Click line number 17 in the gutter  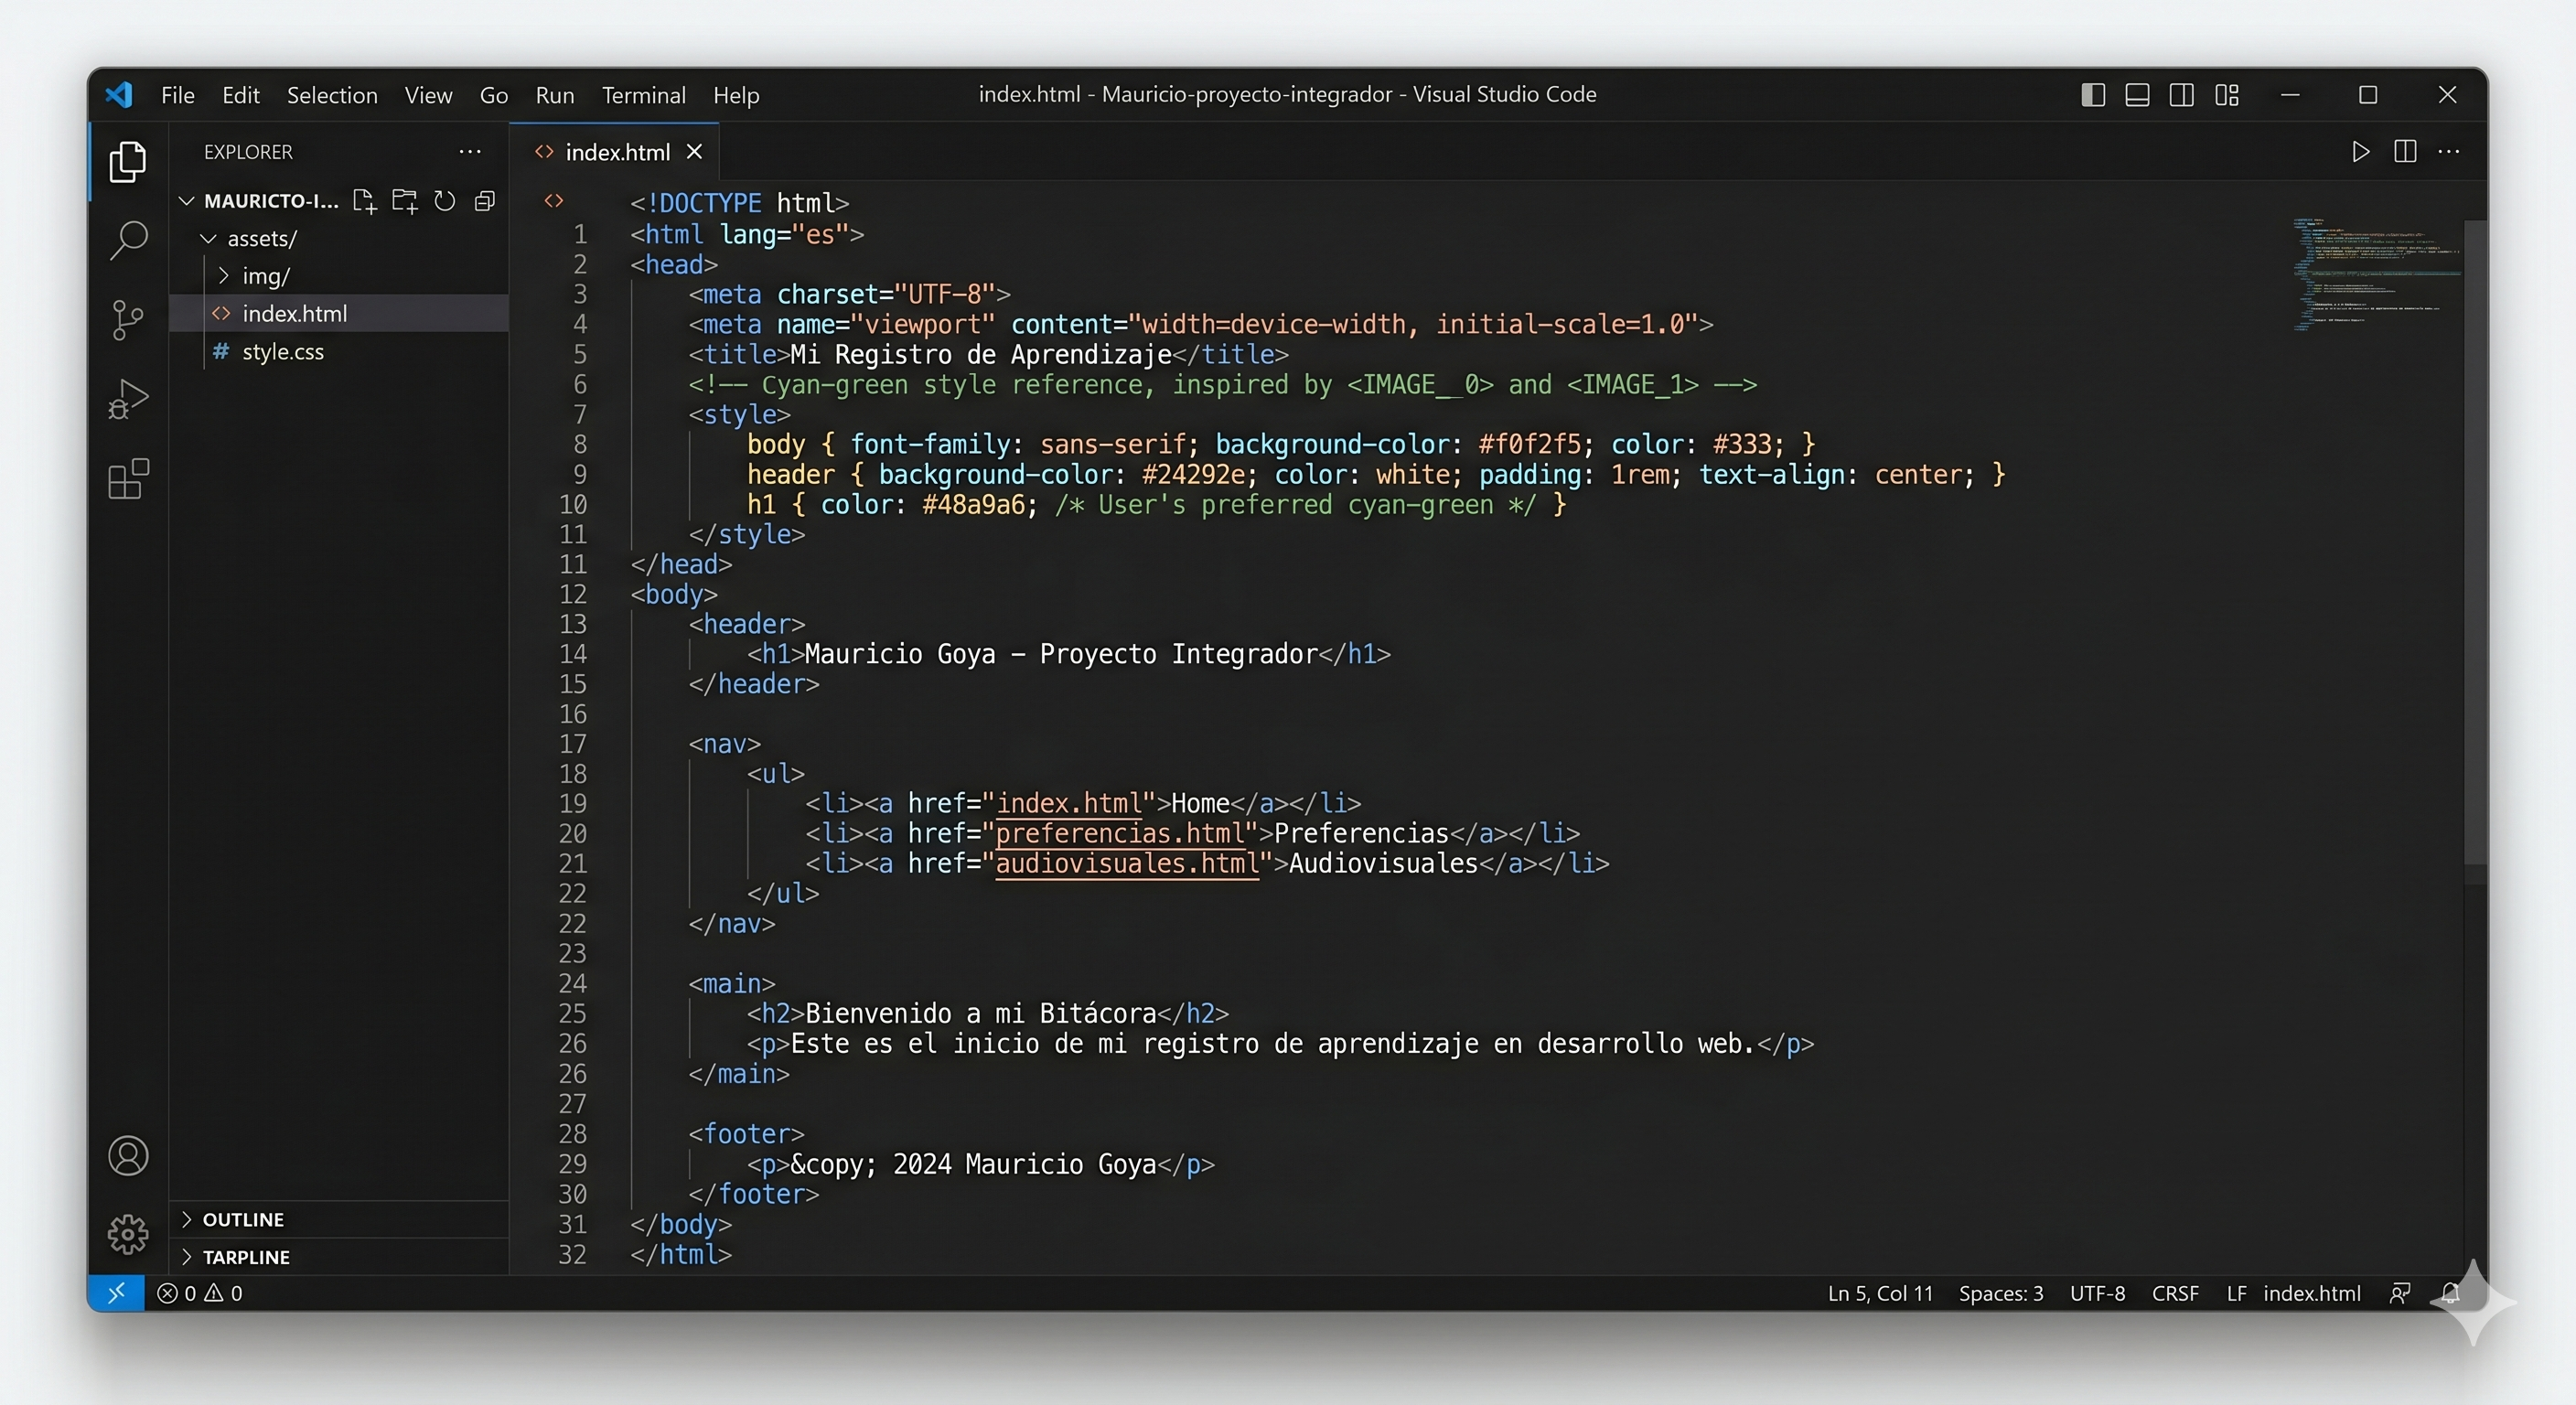[x=573, y=744]
